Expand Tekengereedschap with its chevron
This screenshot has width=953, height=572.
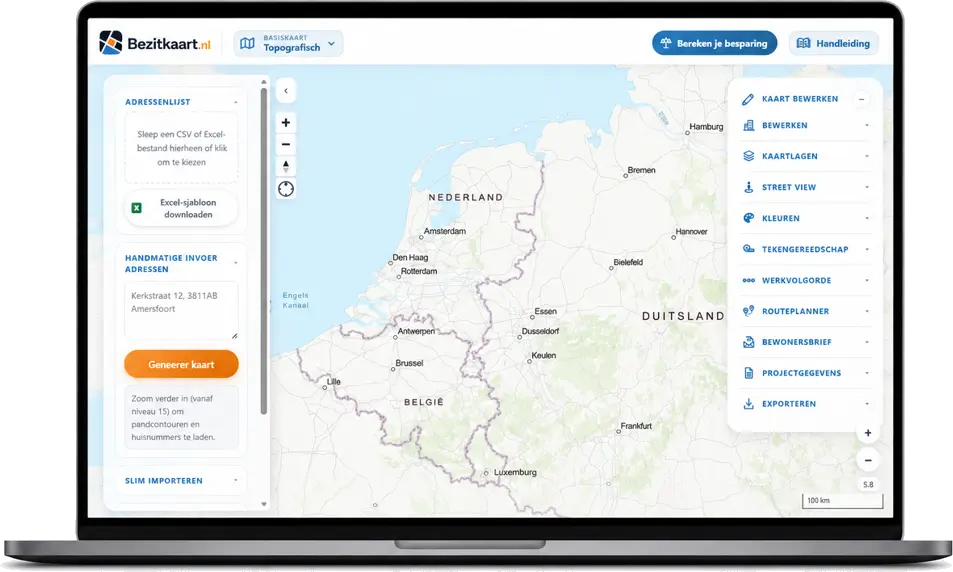867,249
